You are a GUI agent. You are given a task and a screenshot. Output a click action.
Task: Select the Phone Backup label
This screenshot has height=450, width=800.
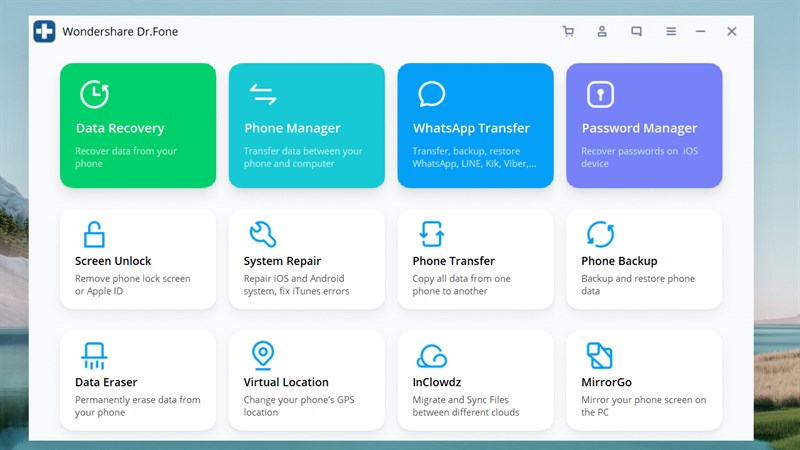point(619,261)
